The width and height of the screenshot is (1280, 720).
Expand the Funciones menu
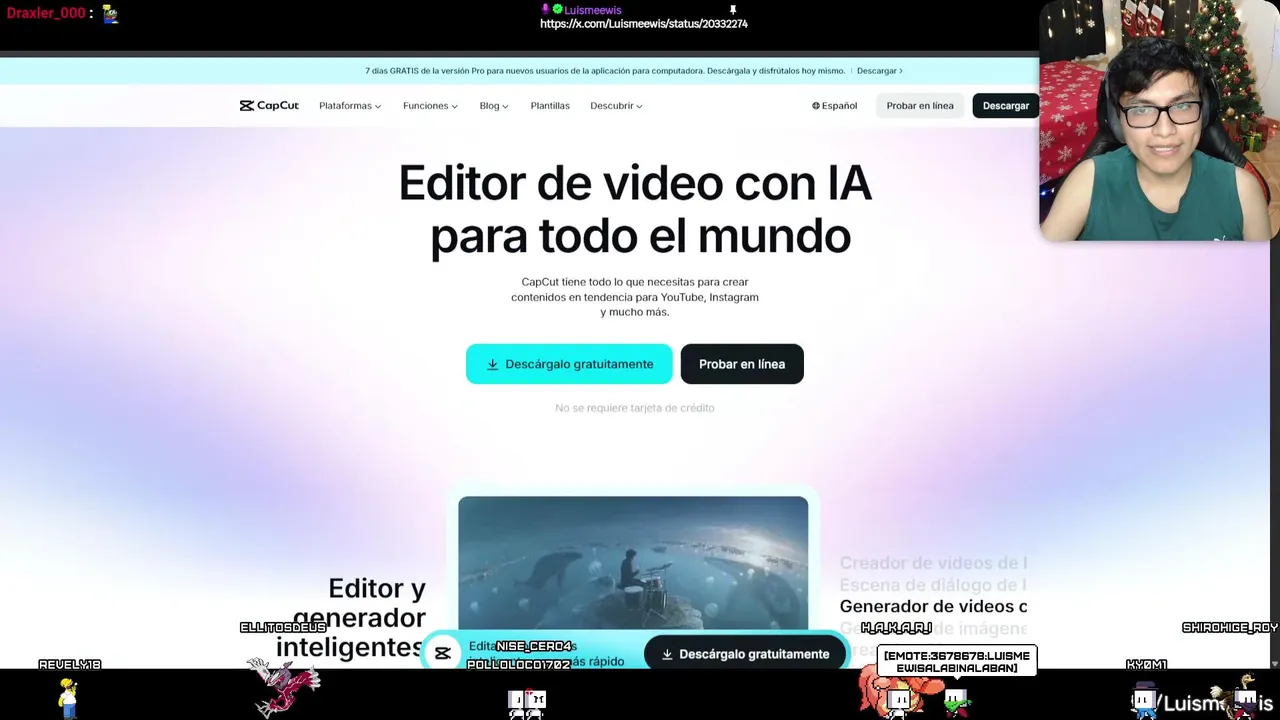[x=430, y=106]
